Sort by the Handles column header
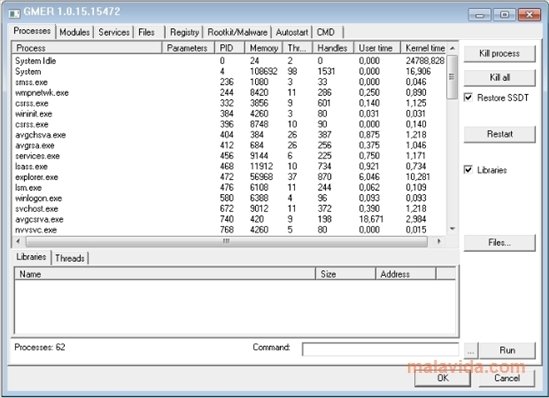The height and width of the screenshot is (398, 549). point(333,48)
